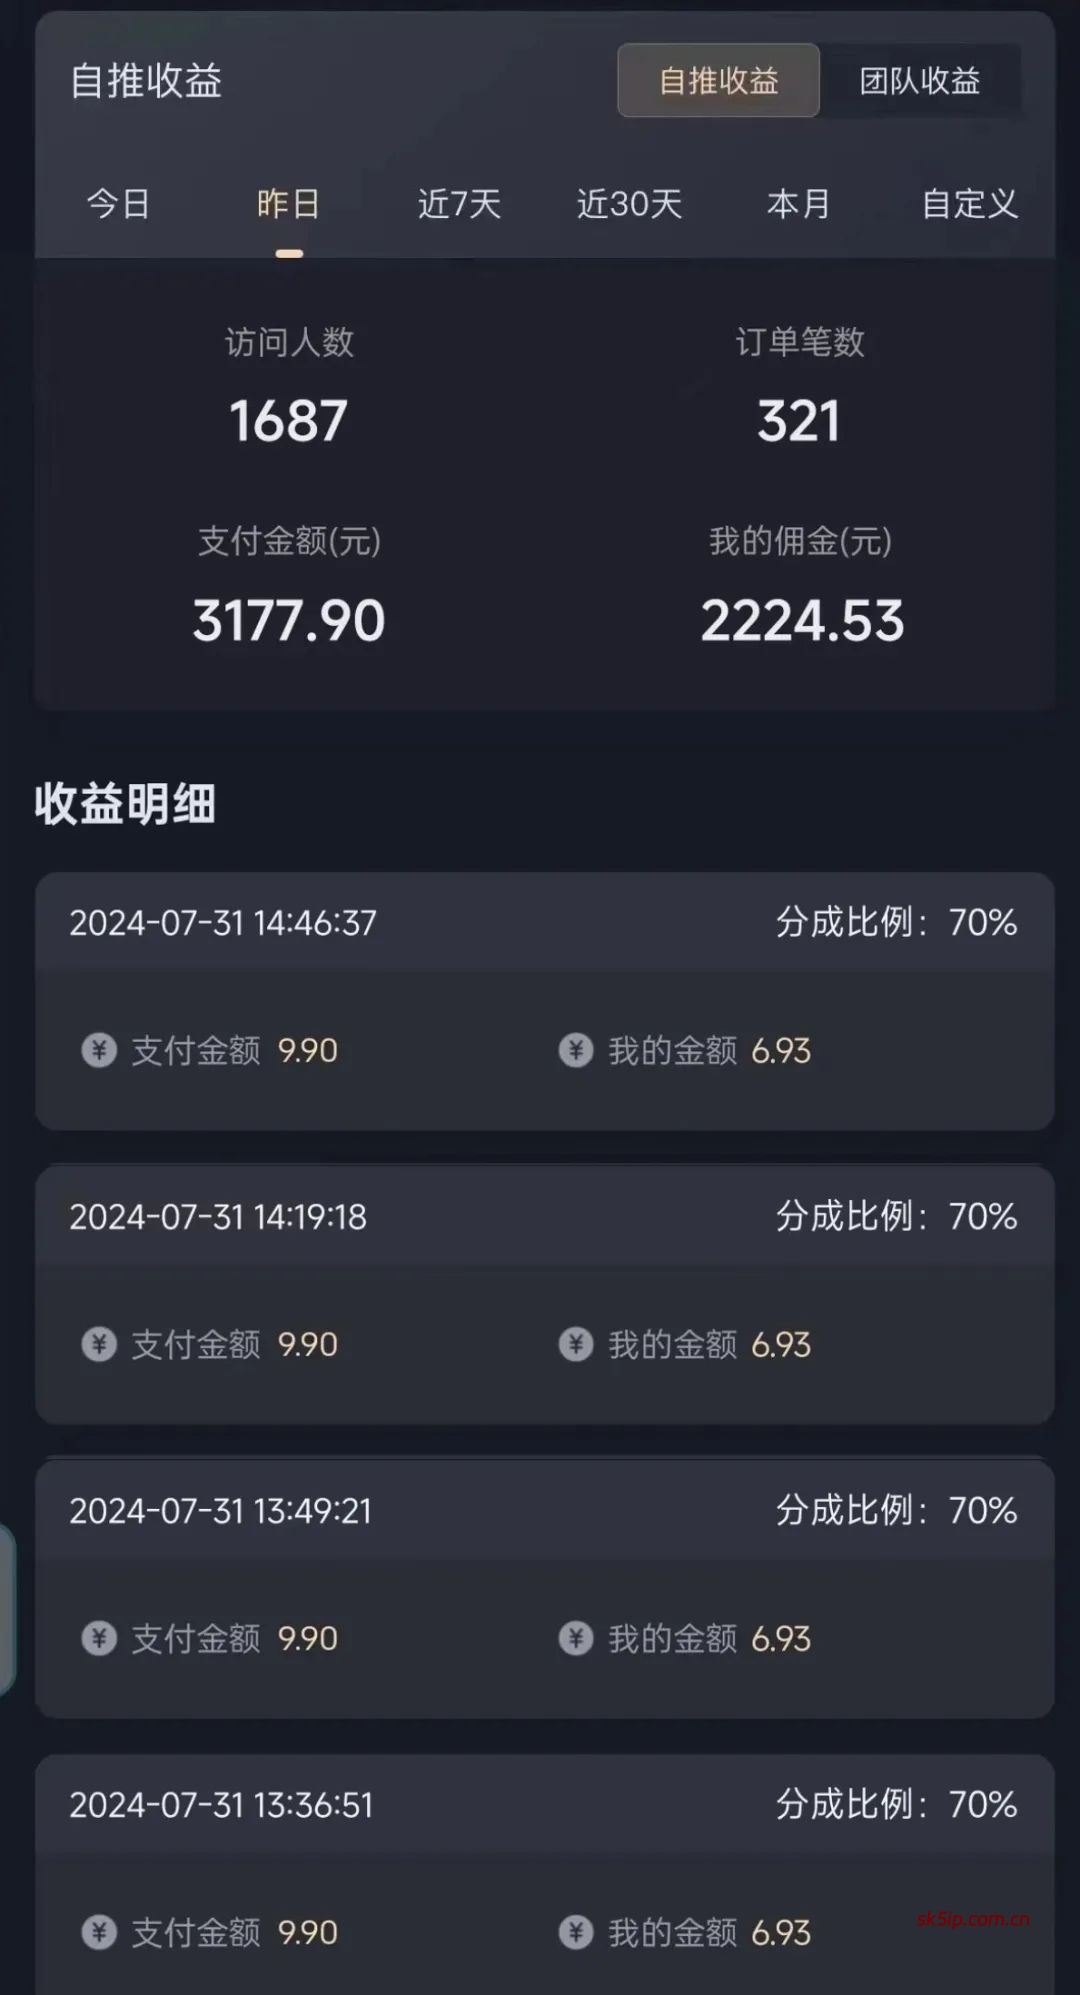Open the 自定义 date range selector
Screen dimensions: 1080x1995
tap(968, 203)
